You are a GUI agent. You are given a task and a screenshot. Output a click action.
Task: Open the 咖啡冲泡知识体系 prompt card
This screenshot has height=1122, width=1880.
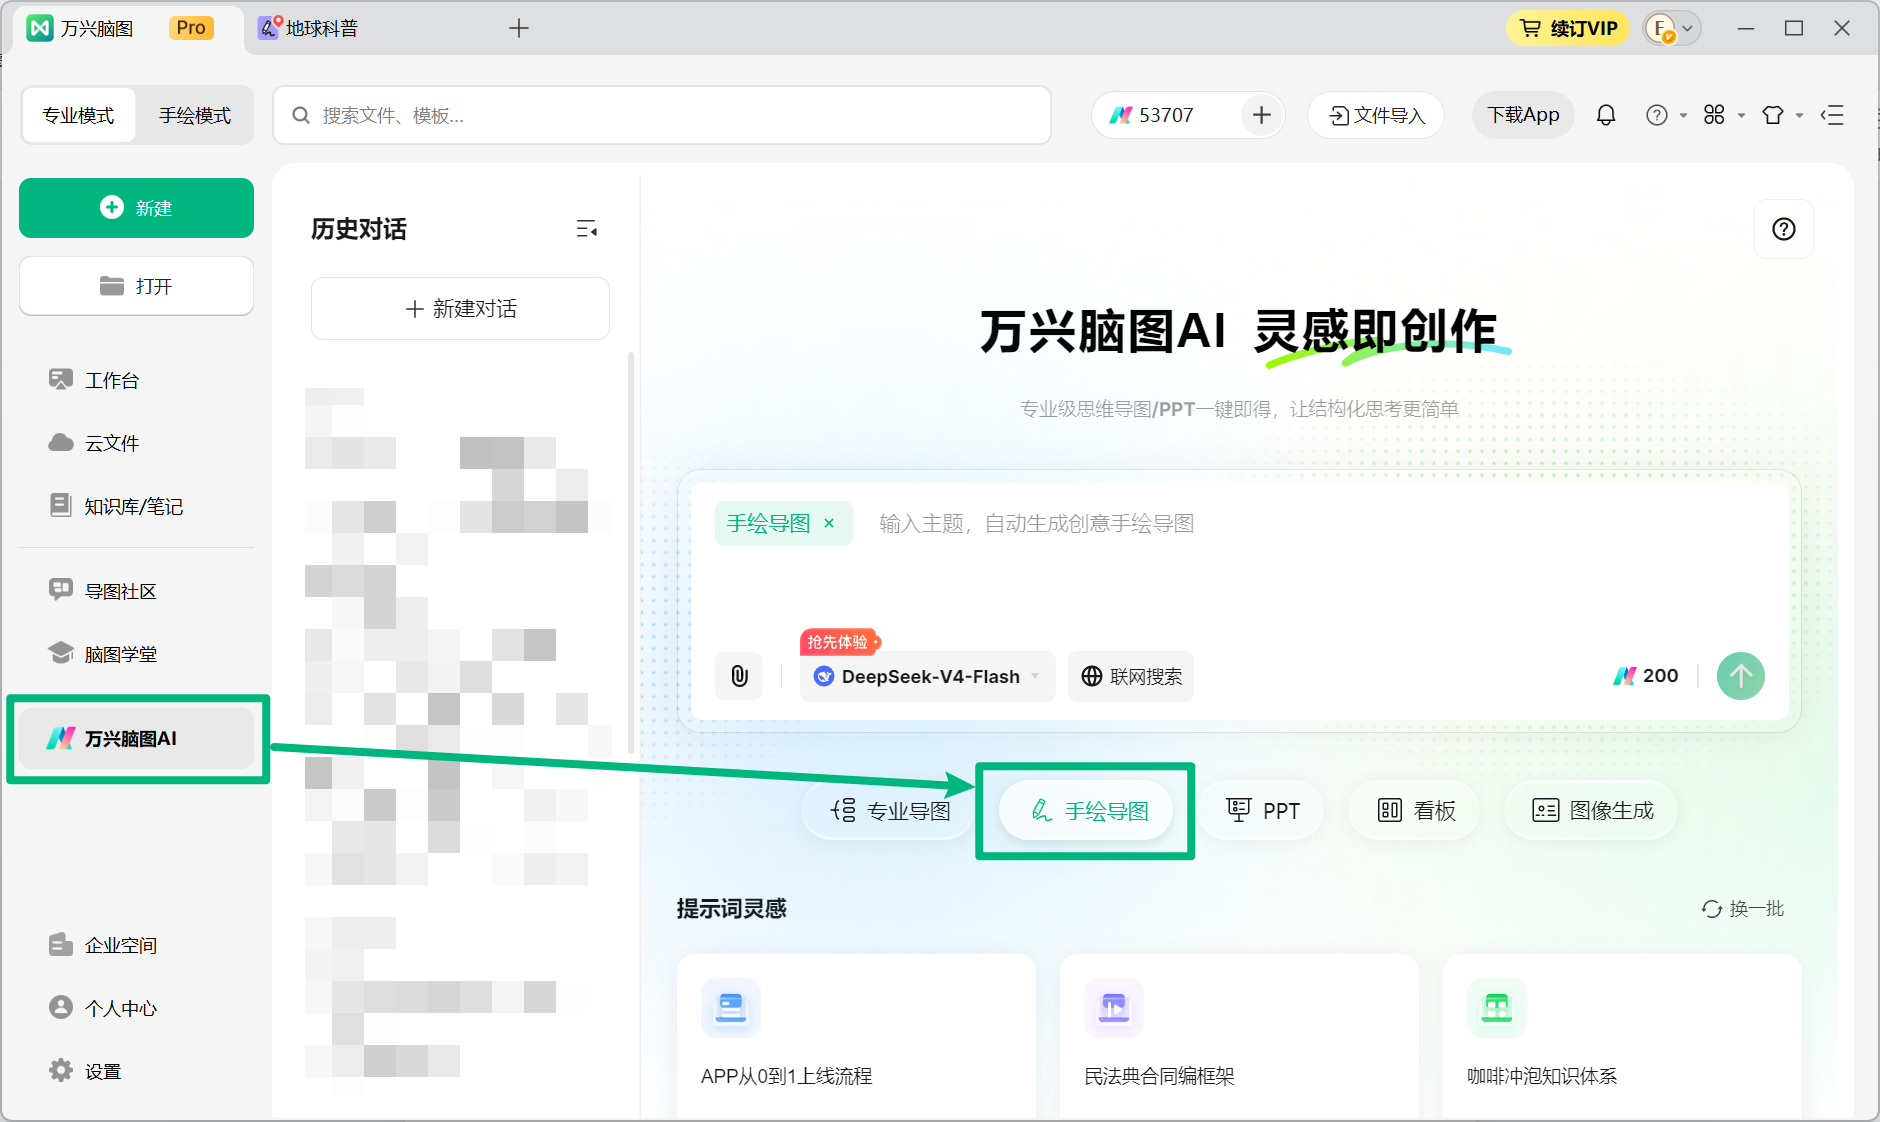pyautogui.click(x=1622, y=1037)
